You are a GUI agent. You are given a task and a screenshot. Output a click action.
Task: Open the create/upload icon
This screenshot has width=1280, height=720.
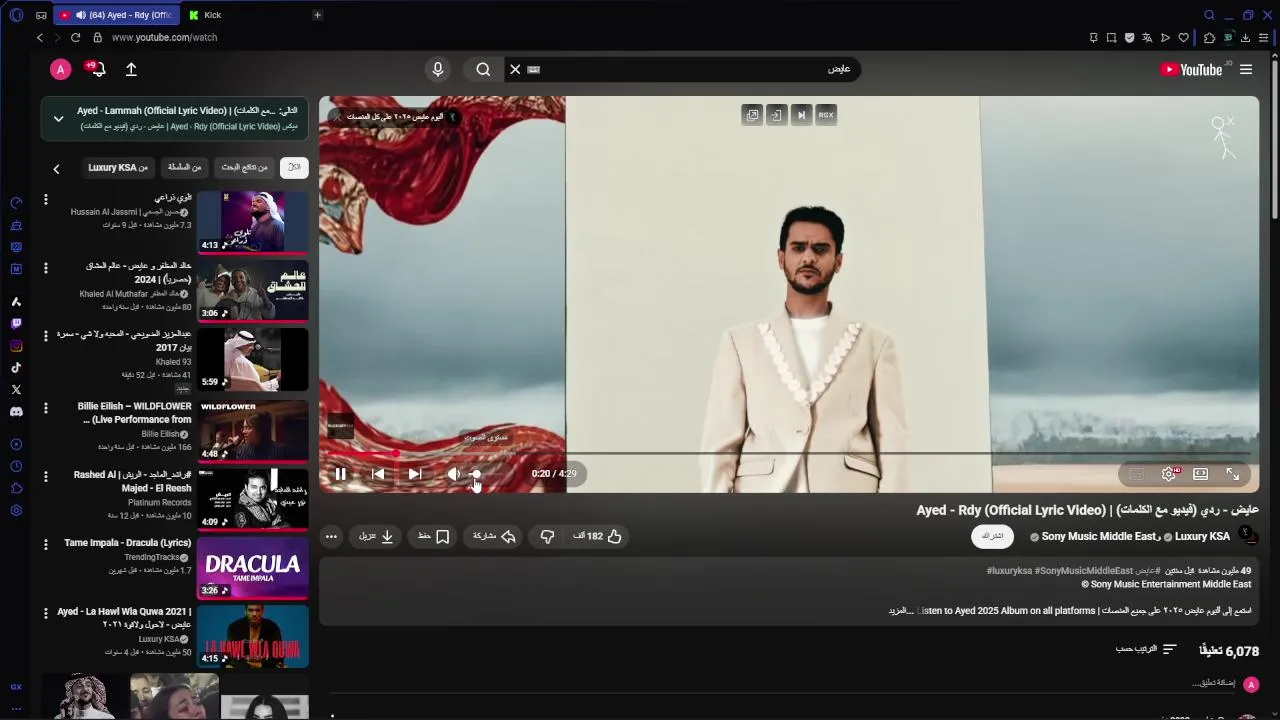coord(131,69)
